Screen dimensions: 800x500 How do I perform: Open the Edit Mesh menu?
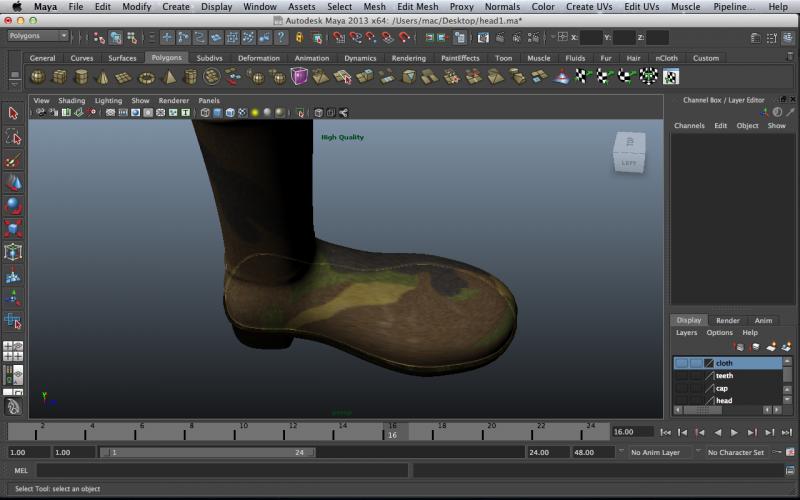pyautogui.click(x=417, y=7)
